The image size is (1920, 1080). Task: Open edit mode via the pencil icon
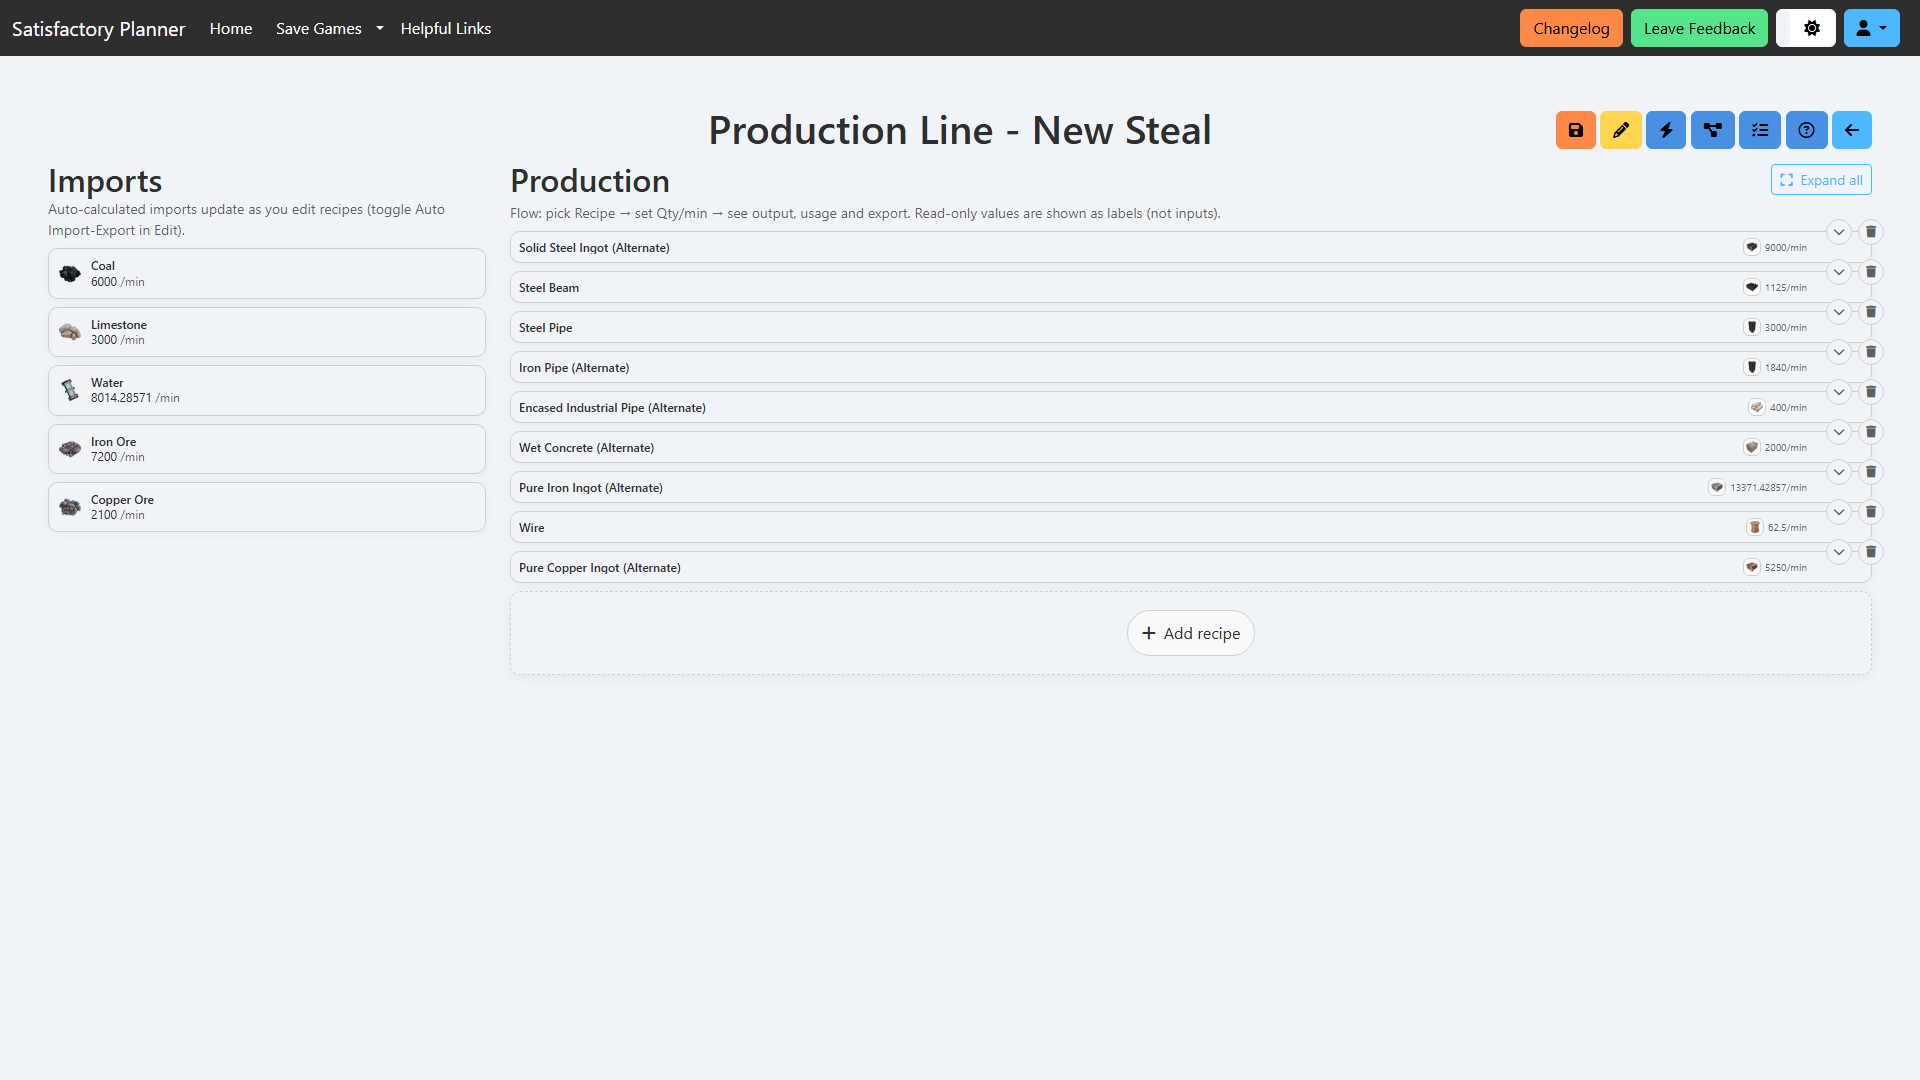(x=1621, y=130)
